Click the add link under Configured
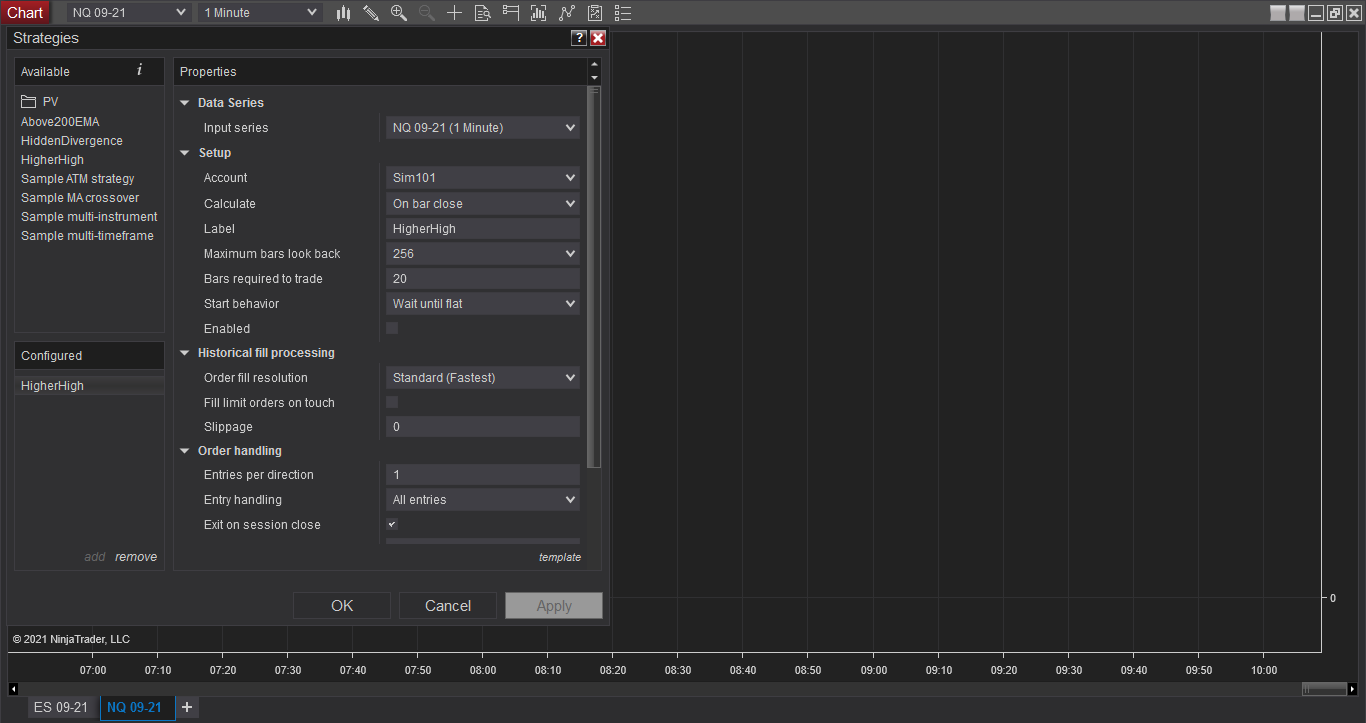The height and width of the screenshot is (723, 1366). [x=95, y=557]
